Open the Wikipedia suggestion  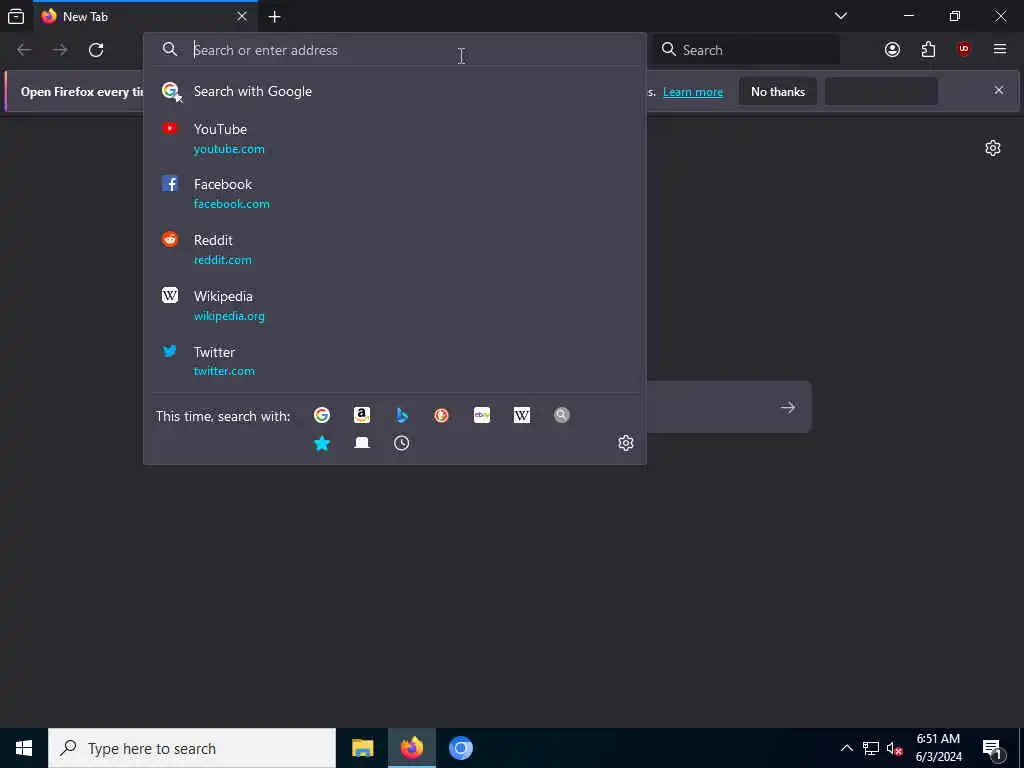pyautogui.click(x=394, y=306)
